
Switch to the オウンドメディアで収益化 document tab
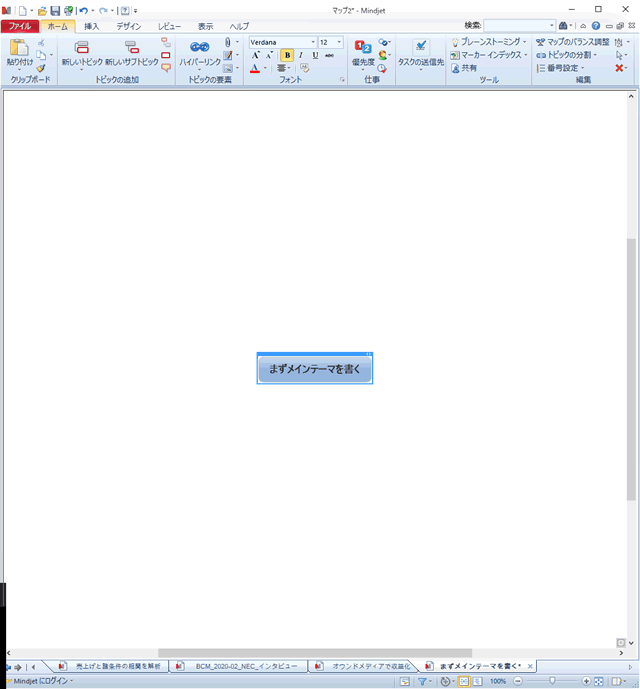click(x=365, y=665)
